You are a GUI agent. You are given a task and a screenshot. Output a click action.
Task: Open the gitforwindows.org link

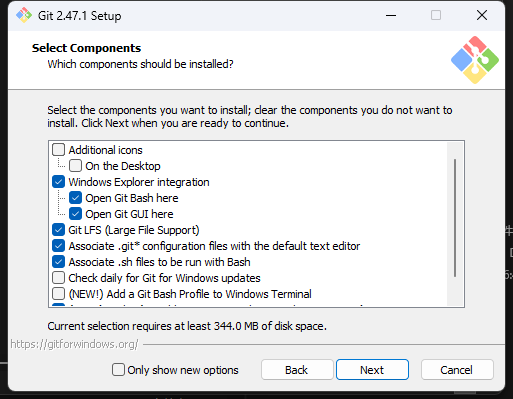(74, 344)
